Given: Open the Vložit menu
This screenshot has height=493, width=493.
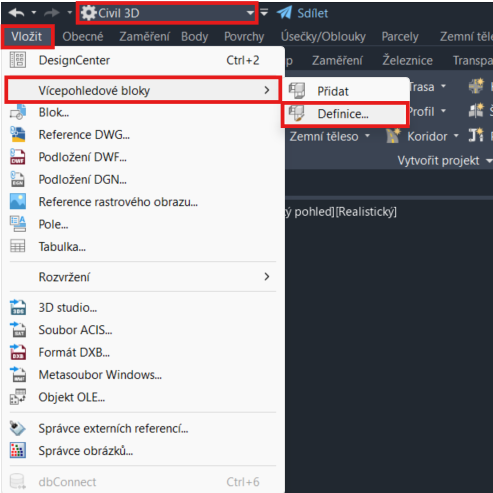Looking at the screenshot, I should [27, 36].
